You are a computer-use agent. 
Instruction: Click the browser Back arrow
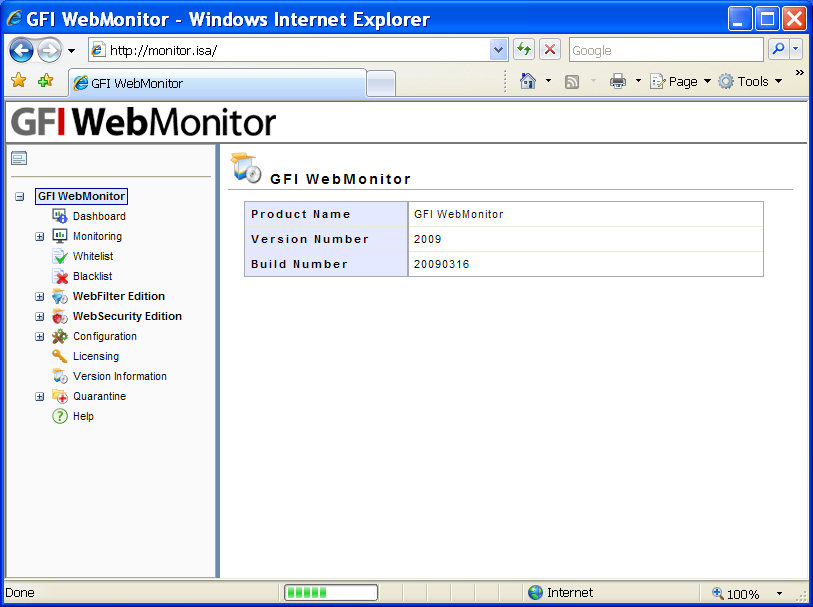pyautogui.click(x=21, y=50)
